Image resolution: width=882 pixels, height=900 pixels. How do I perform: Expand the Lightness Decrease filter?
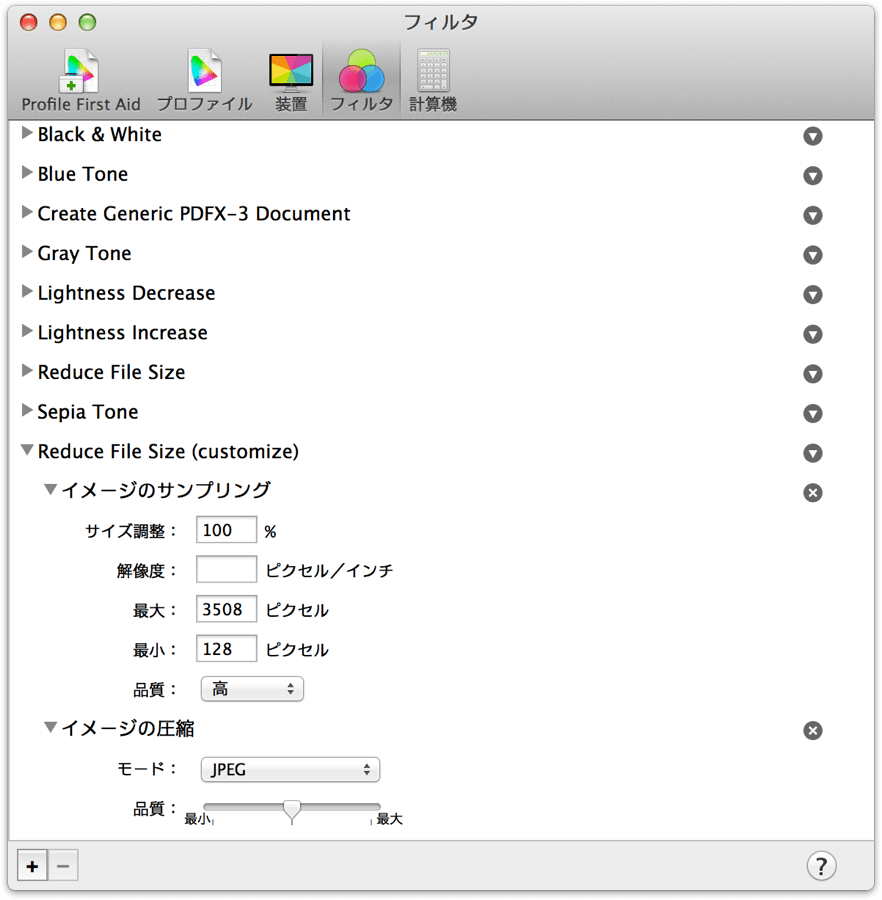(x=26, y=292)
